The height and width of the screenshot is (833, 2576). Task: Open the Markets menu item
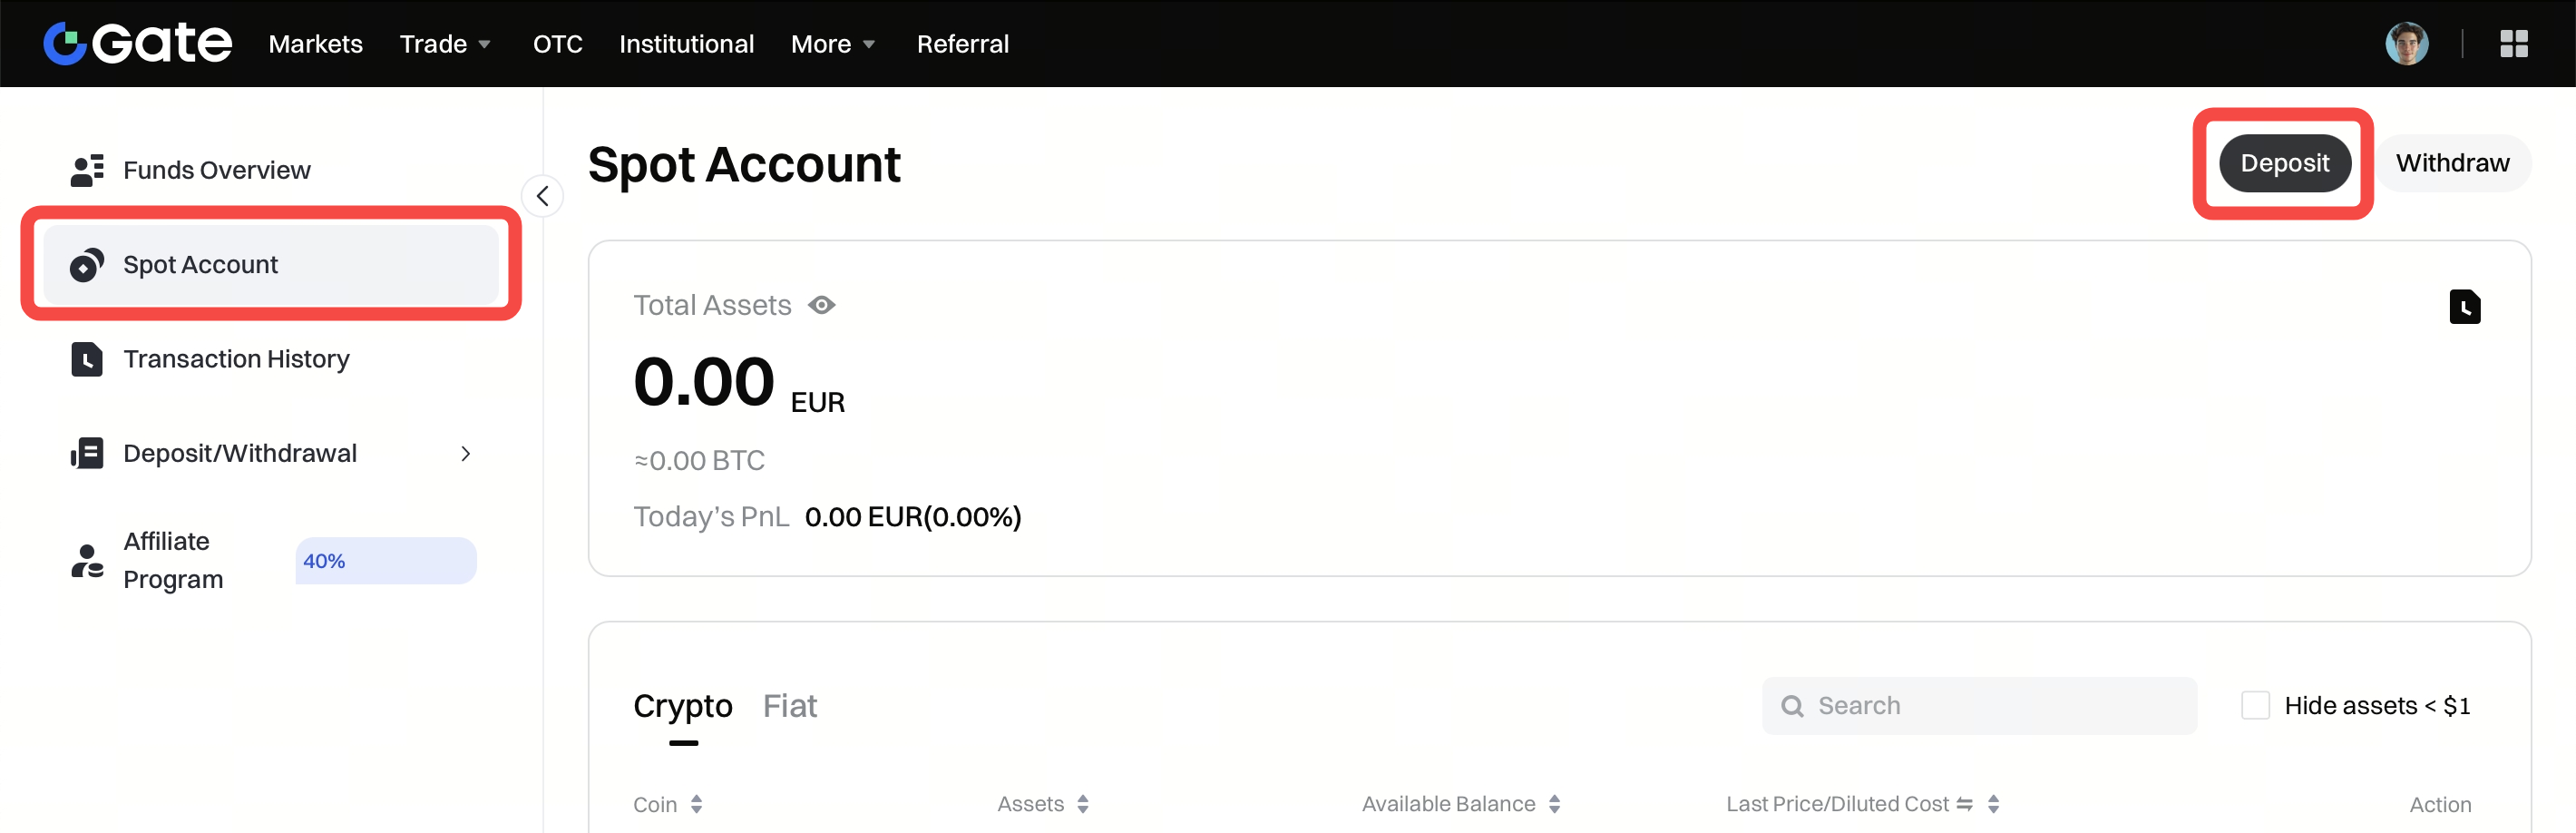coord(315,44)
